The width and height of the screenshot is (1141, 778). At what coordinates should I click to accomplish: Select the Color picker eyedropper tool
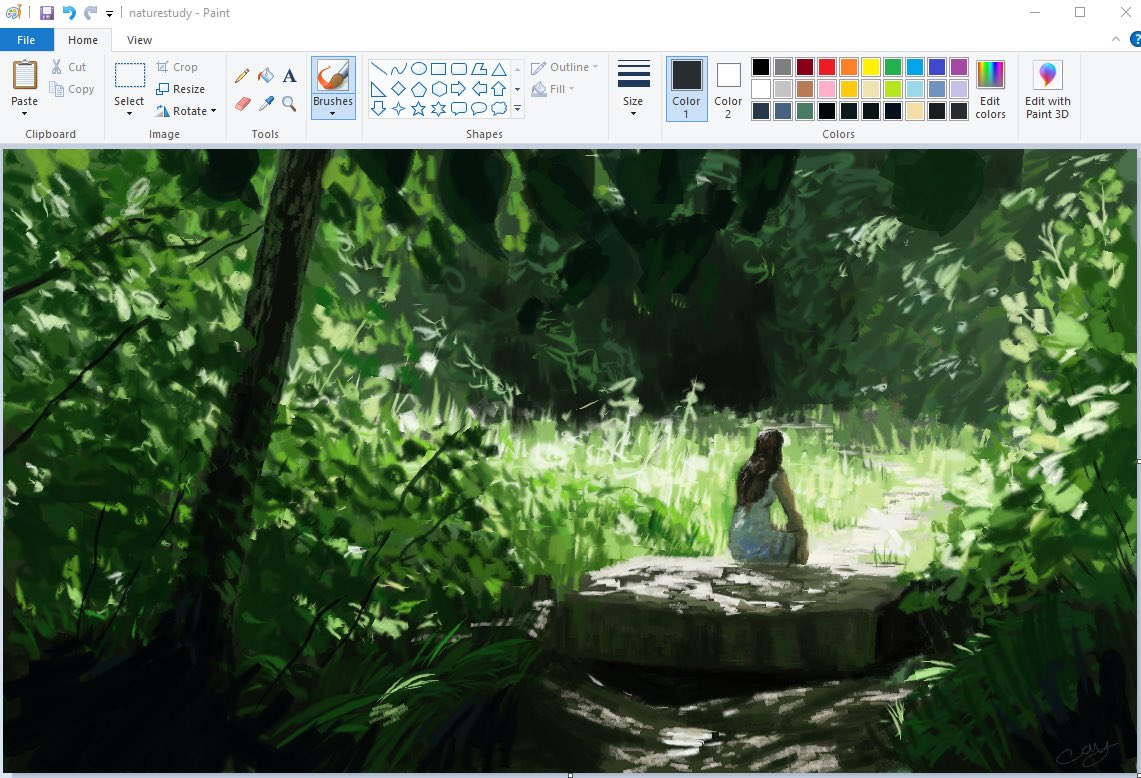coord(266,104)
